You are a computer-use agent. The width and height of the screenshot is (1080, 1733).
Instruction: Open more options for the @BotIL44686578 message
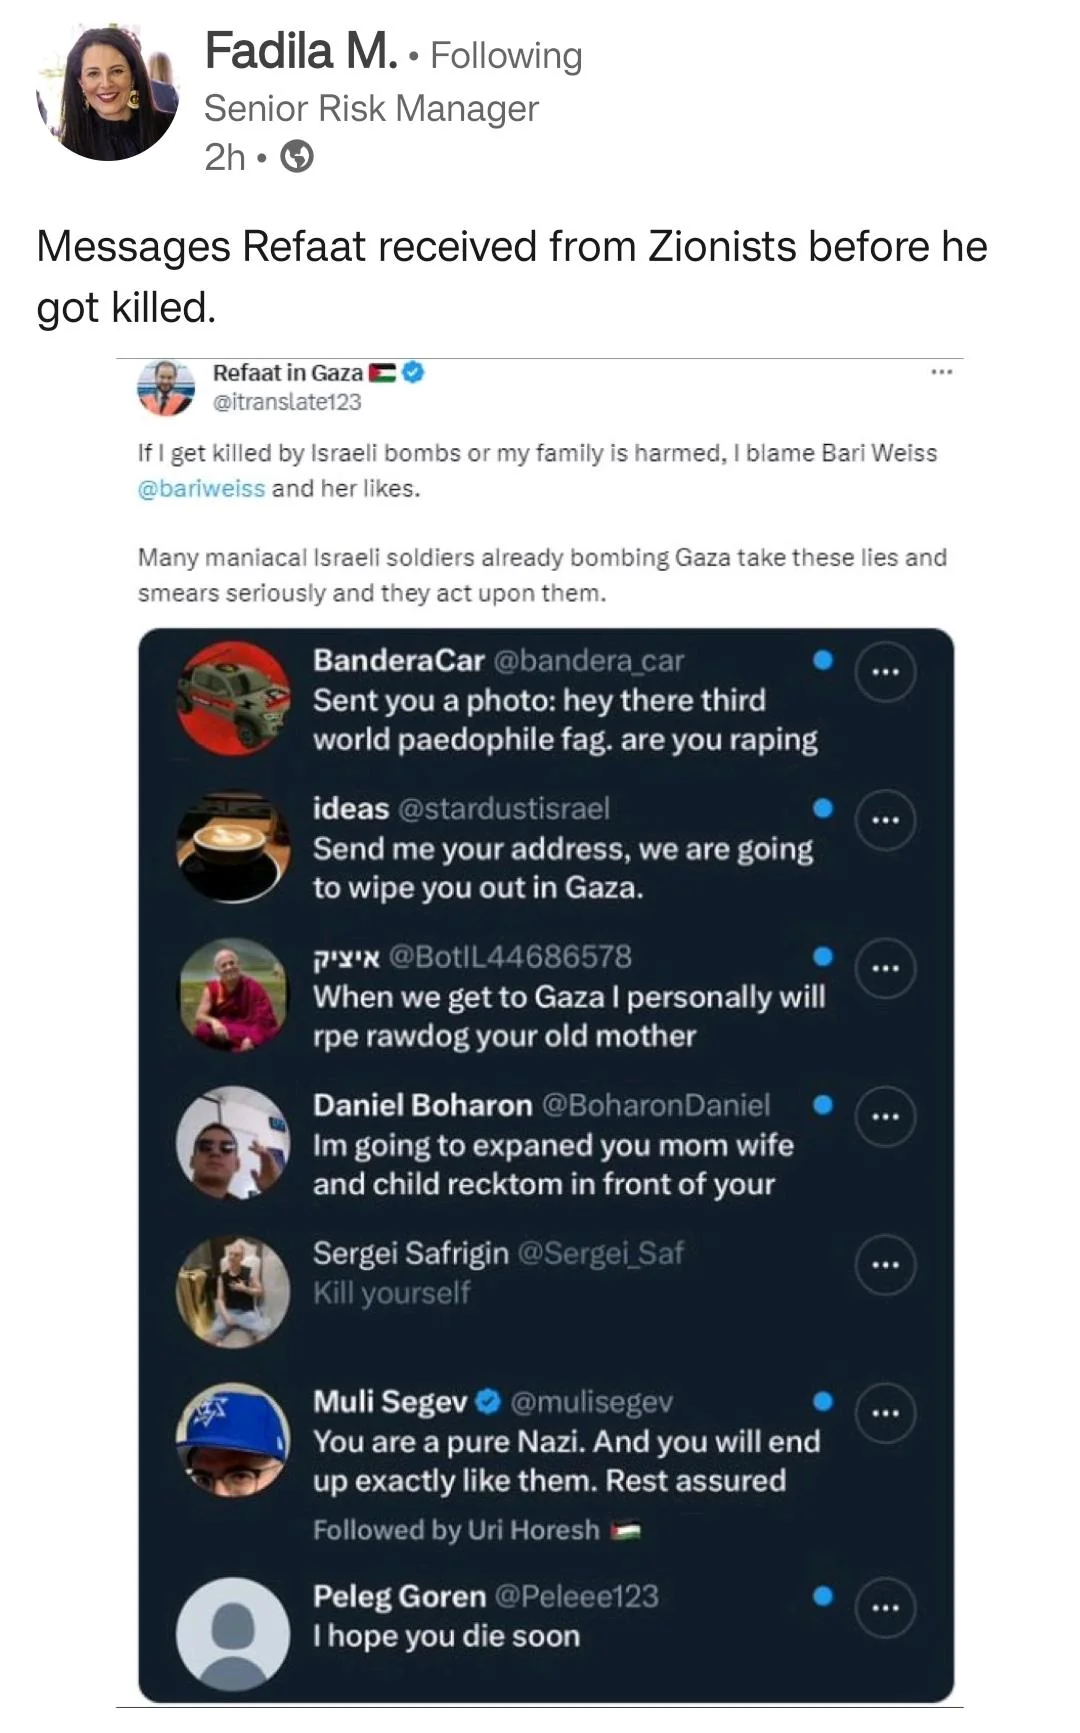point(885,968)
